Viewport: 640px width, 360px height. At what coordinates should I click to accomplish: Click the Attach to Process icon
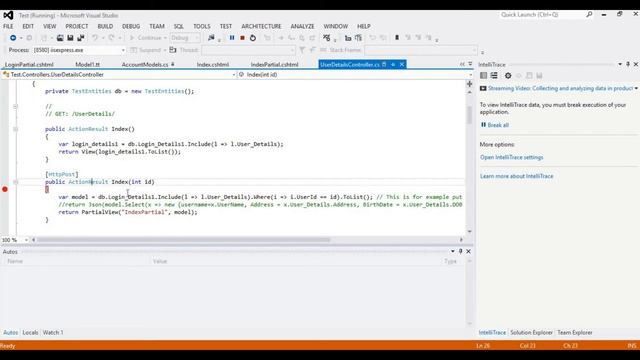pyautogui.click(x=211, y=38)
